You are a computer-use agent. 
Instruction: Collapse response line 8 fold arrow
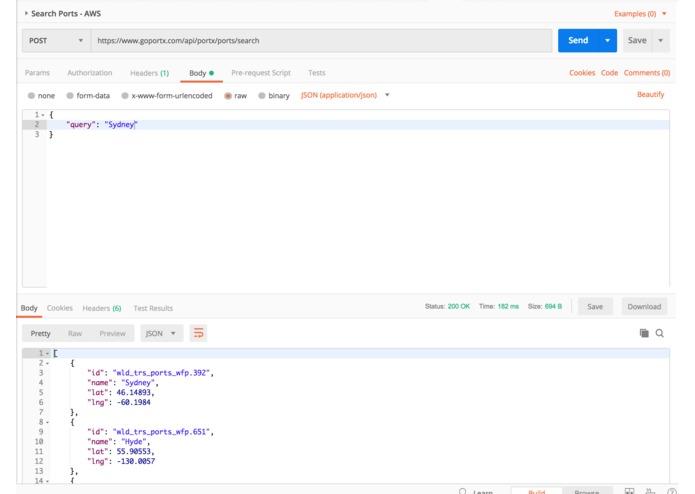47,422
